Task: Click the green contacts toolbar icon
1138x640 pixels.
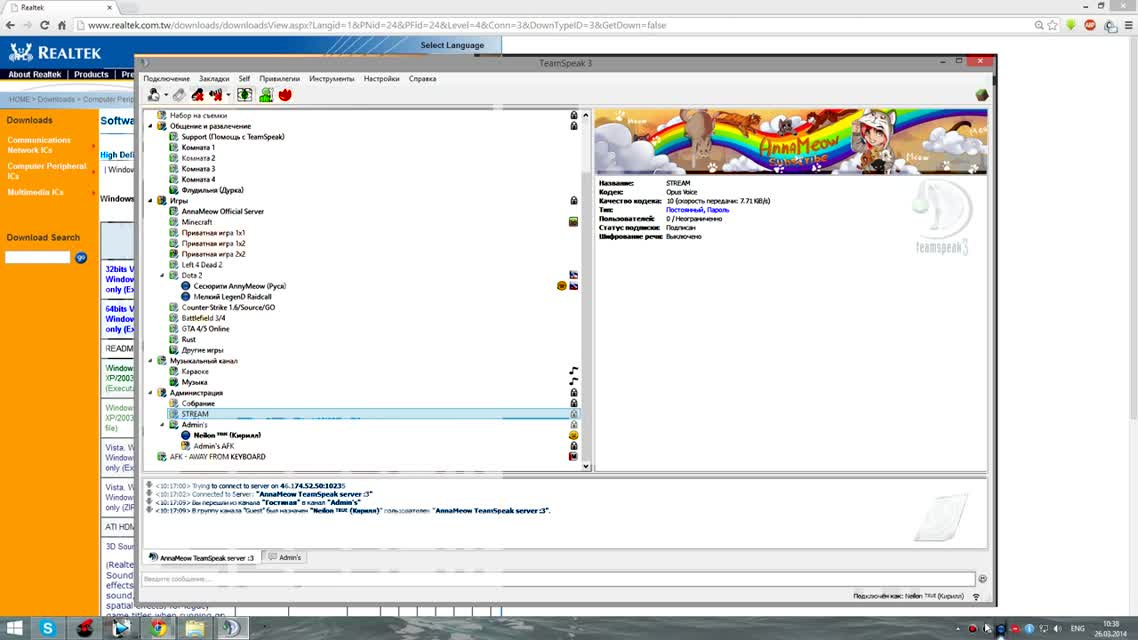Action: point(266,95)
